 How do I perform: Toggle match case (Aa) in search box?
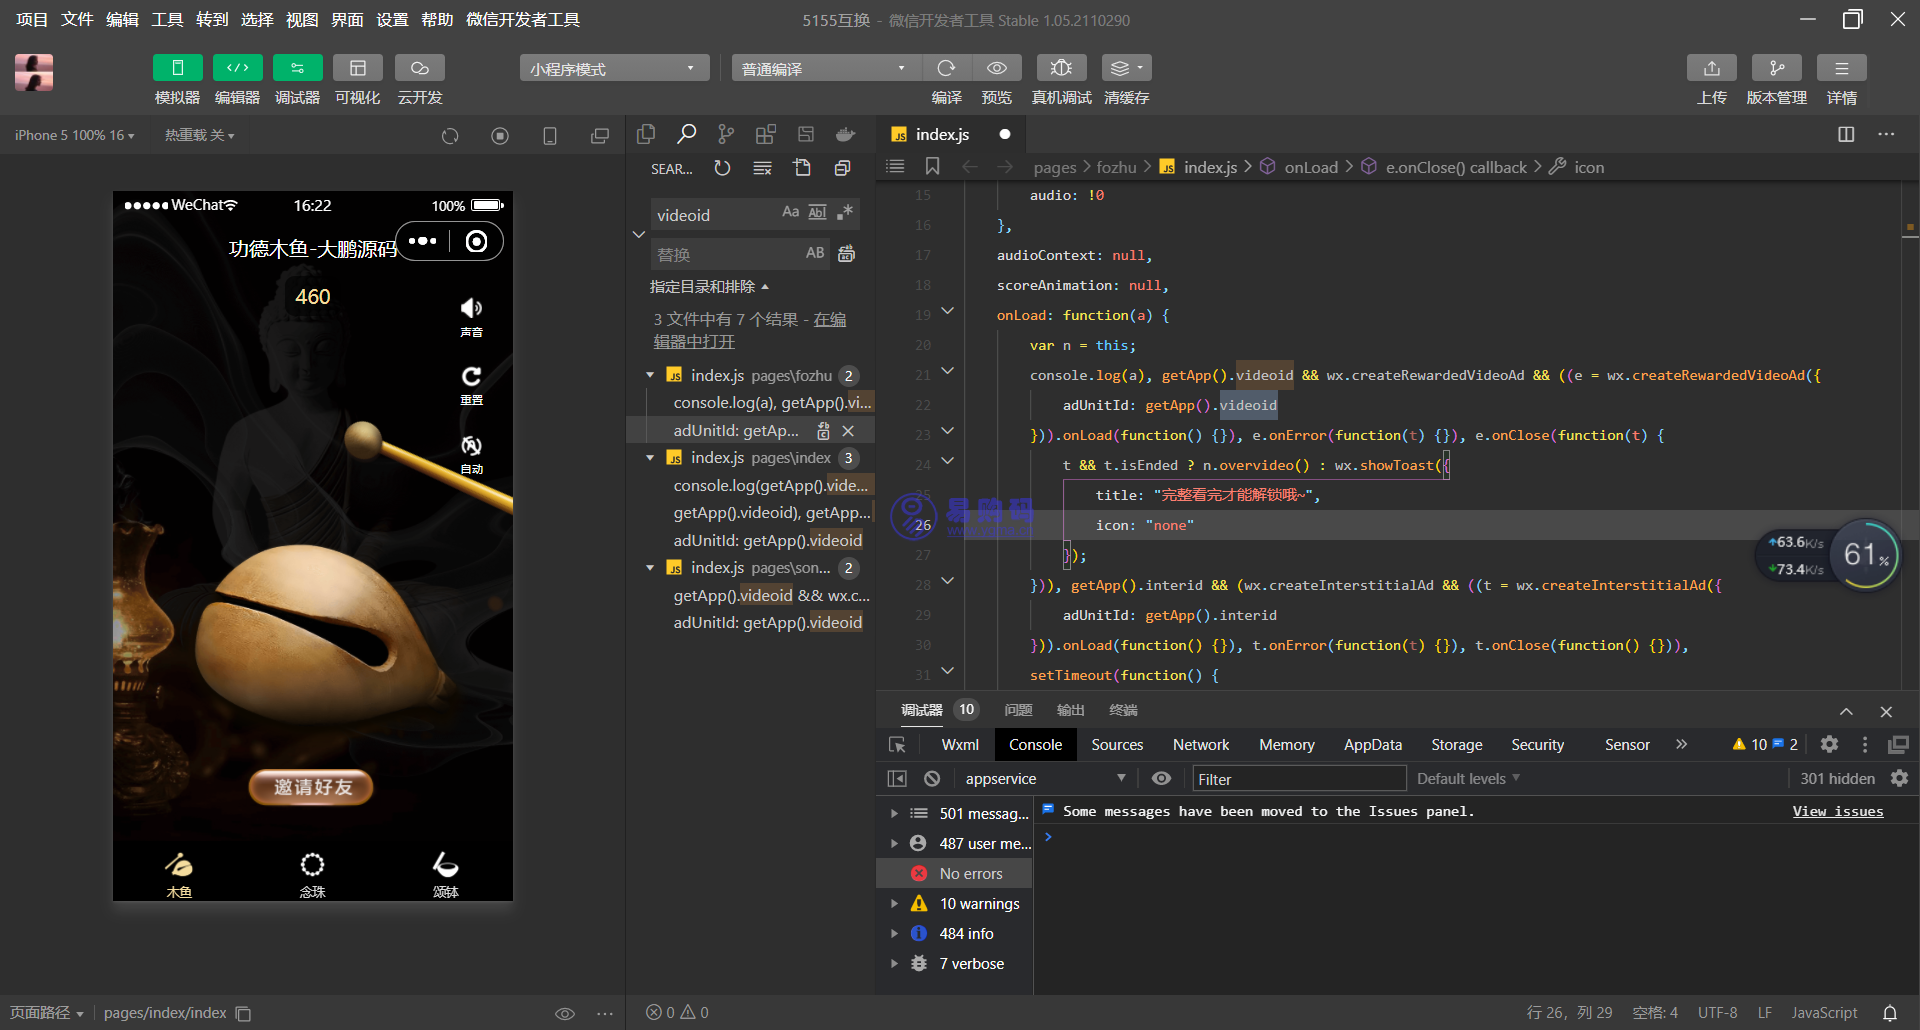(x=790, y=212)
